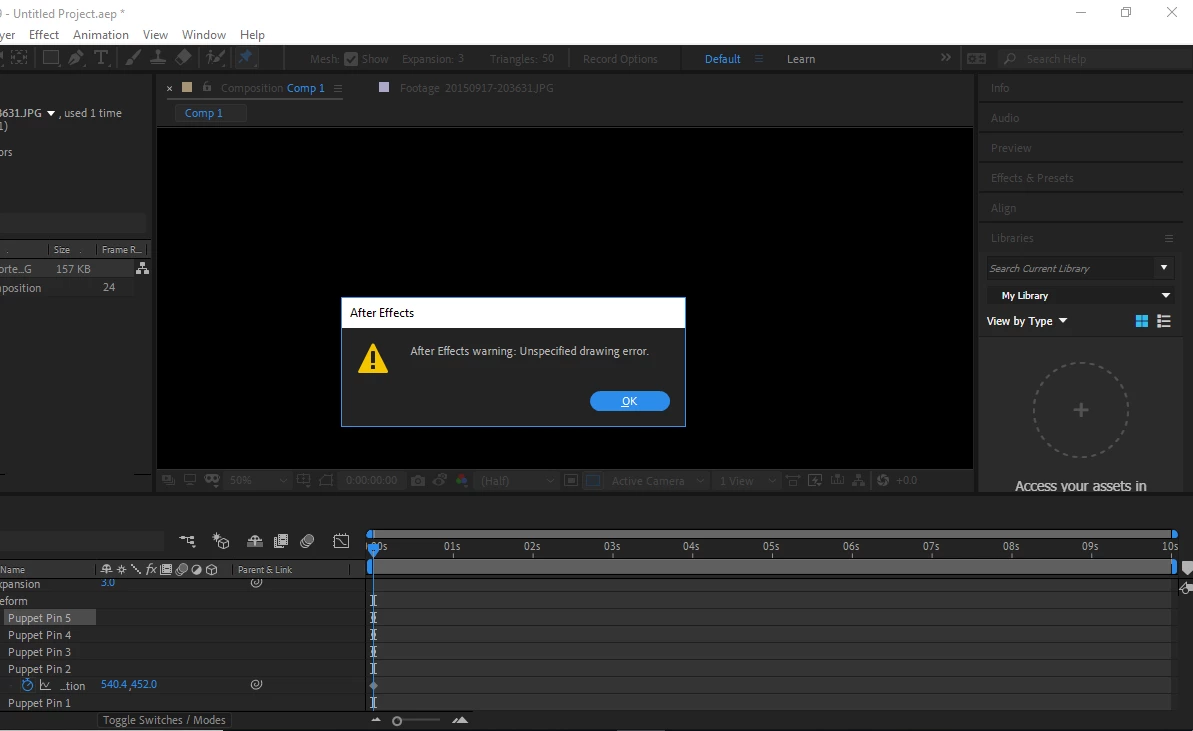Adjust the timeline zoom slider handle
Image resolution: width=1193 pixels, height=731 pixels.
(396, 720)
